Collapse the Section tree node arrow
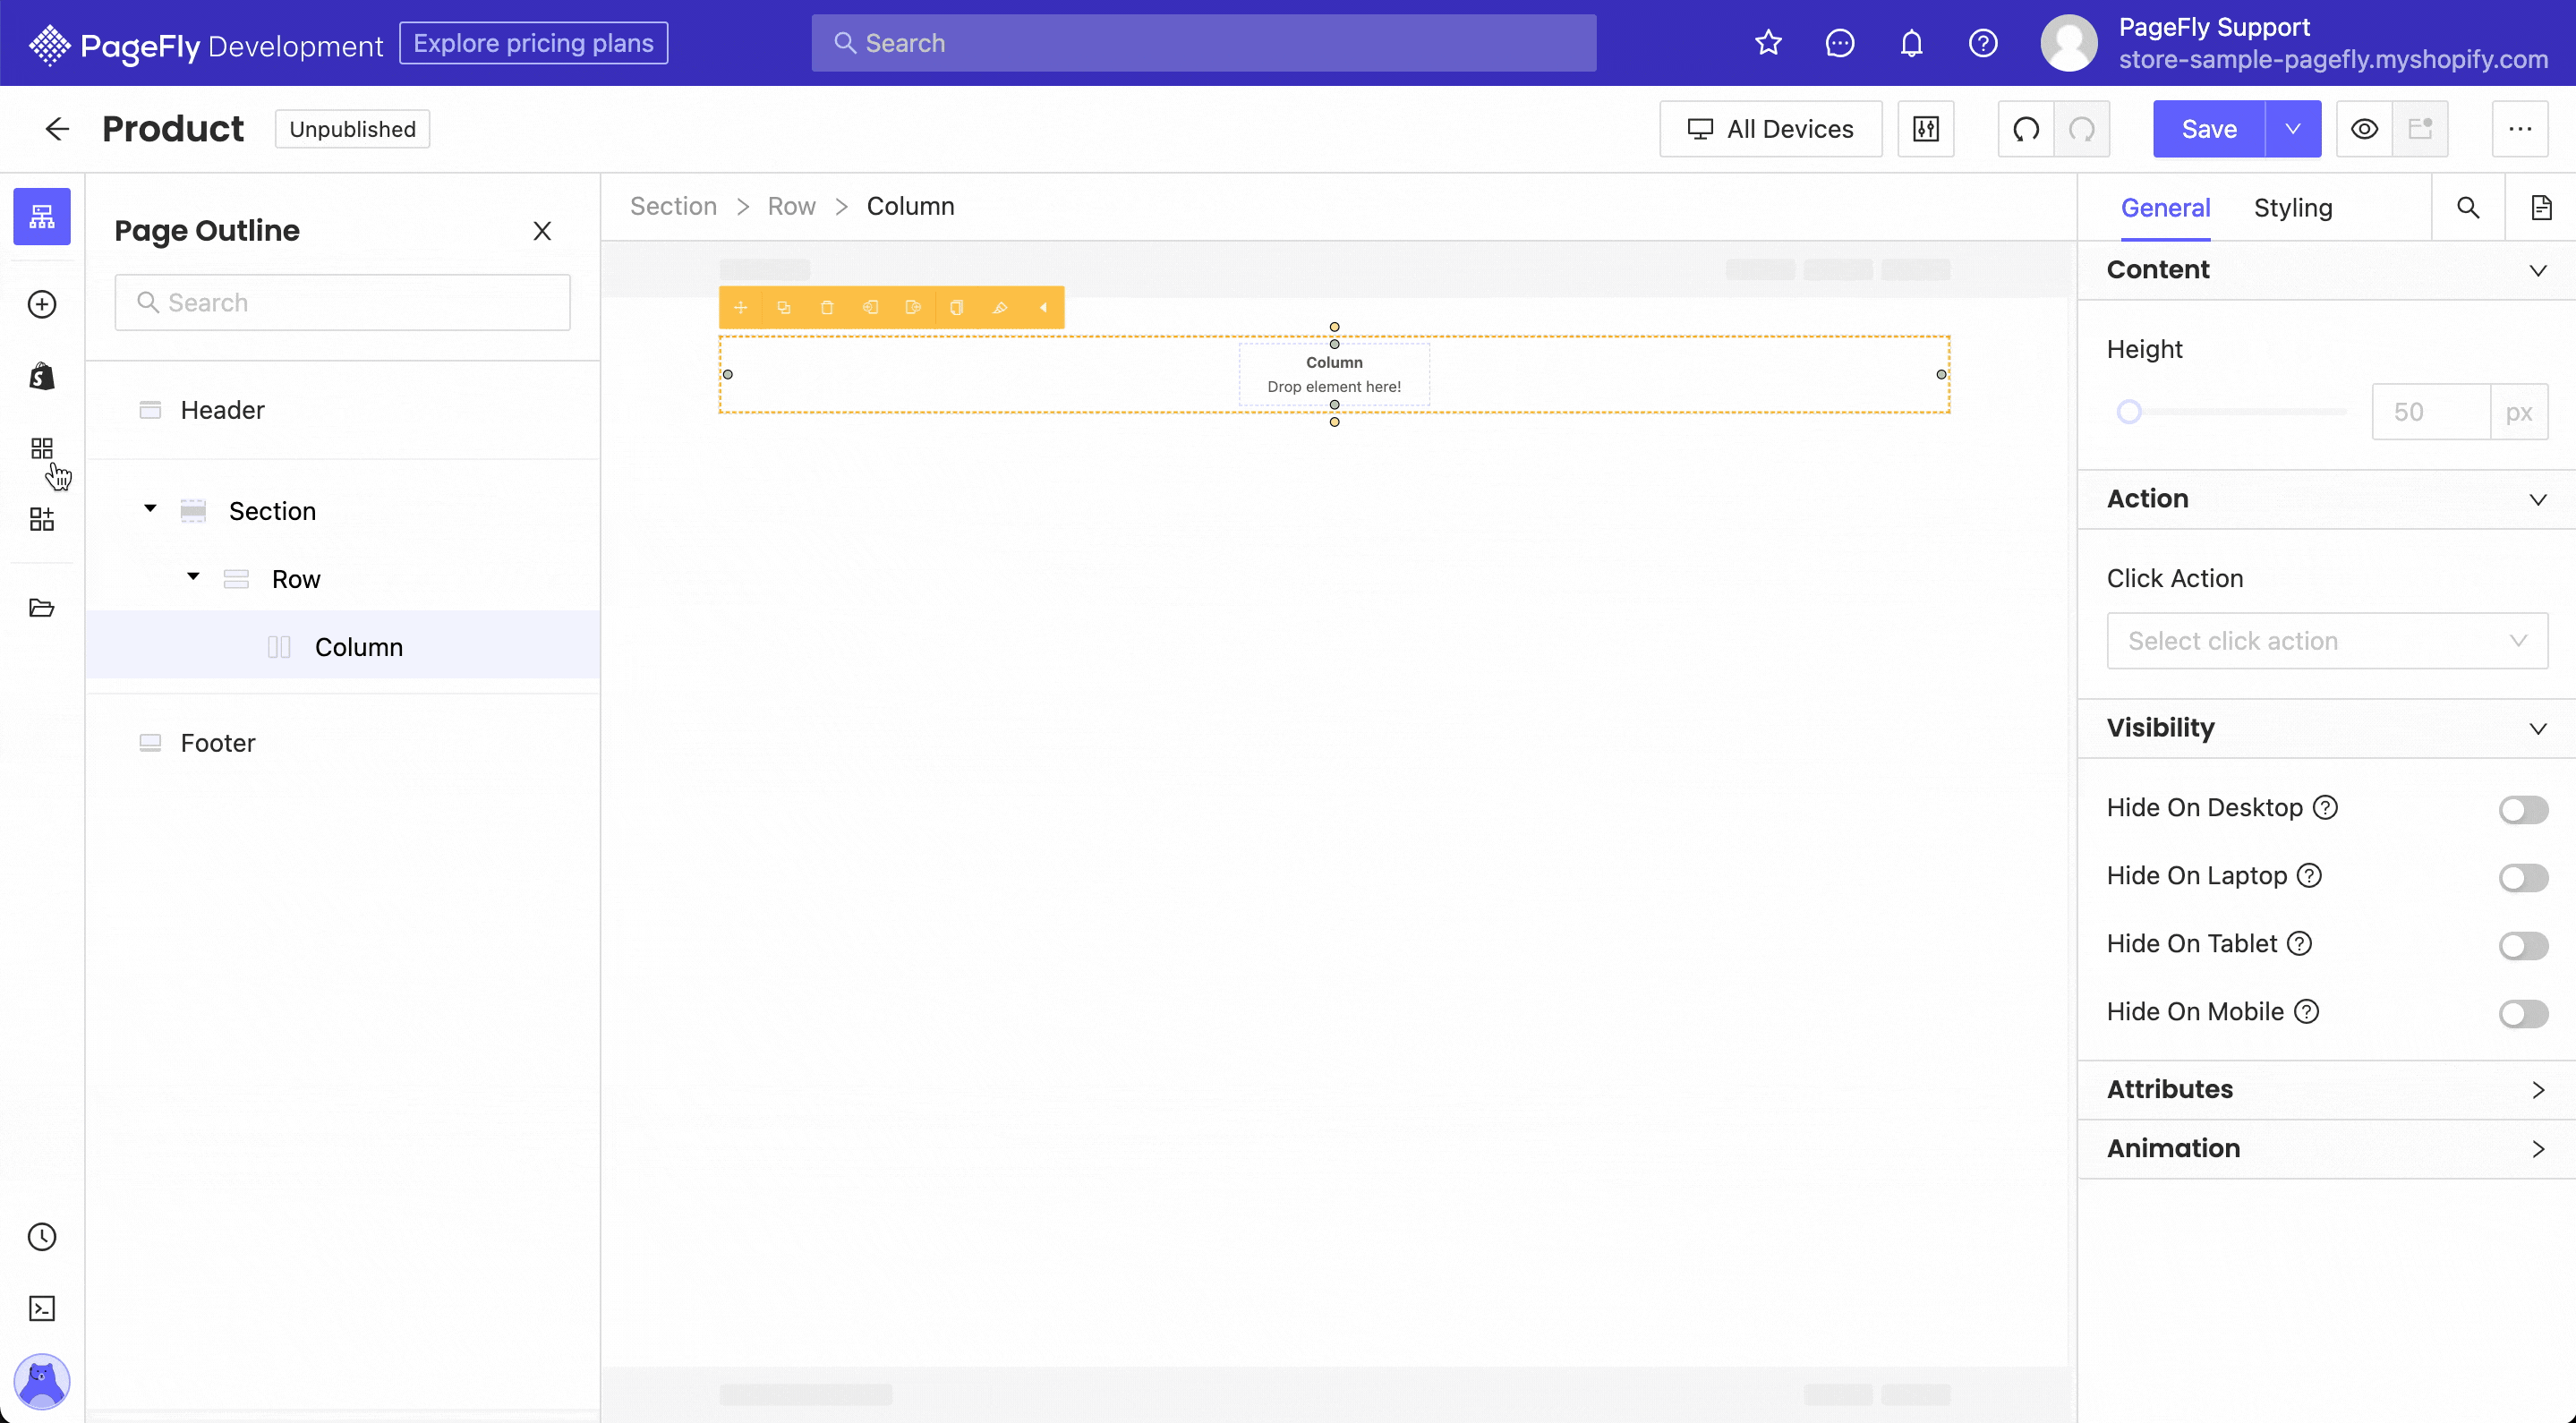The height and width of the screenshot is (1423, 2576). pos(150,509)
